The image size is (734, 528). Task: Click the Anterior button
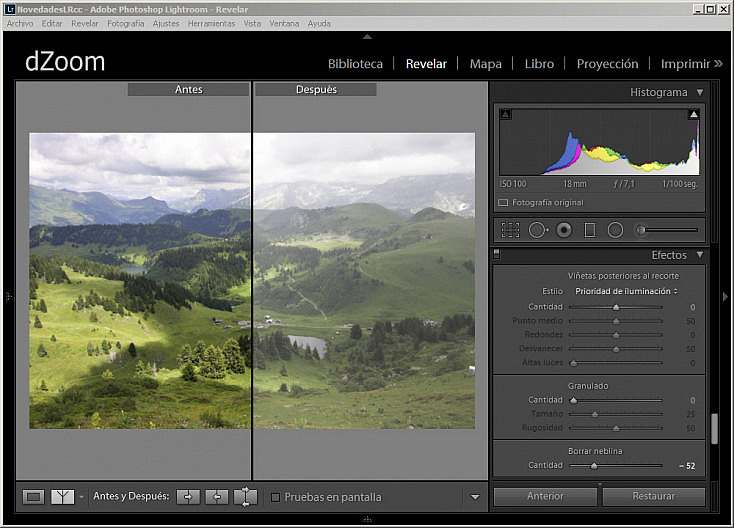pos(545,496)
